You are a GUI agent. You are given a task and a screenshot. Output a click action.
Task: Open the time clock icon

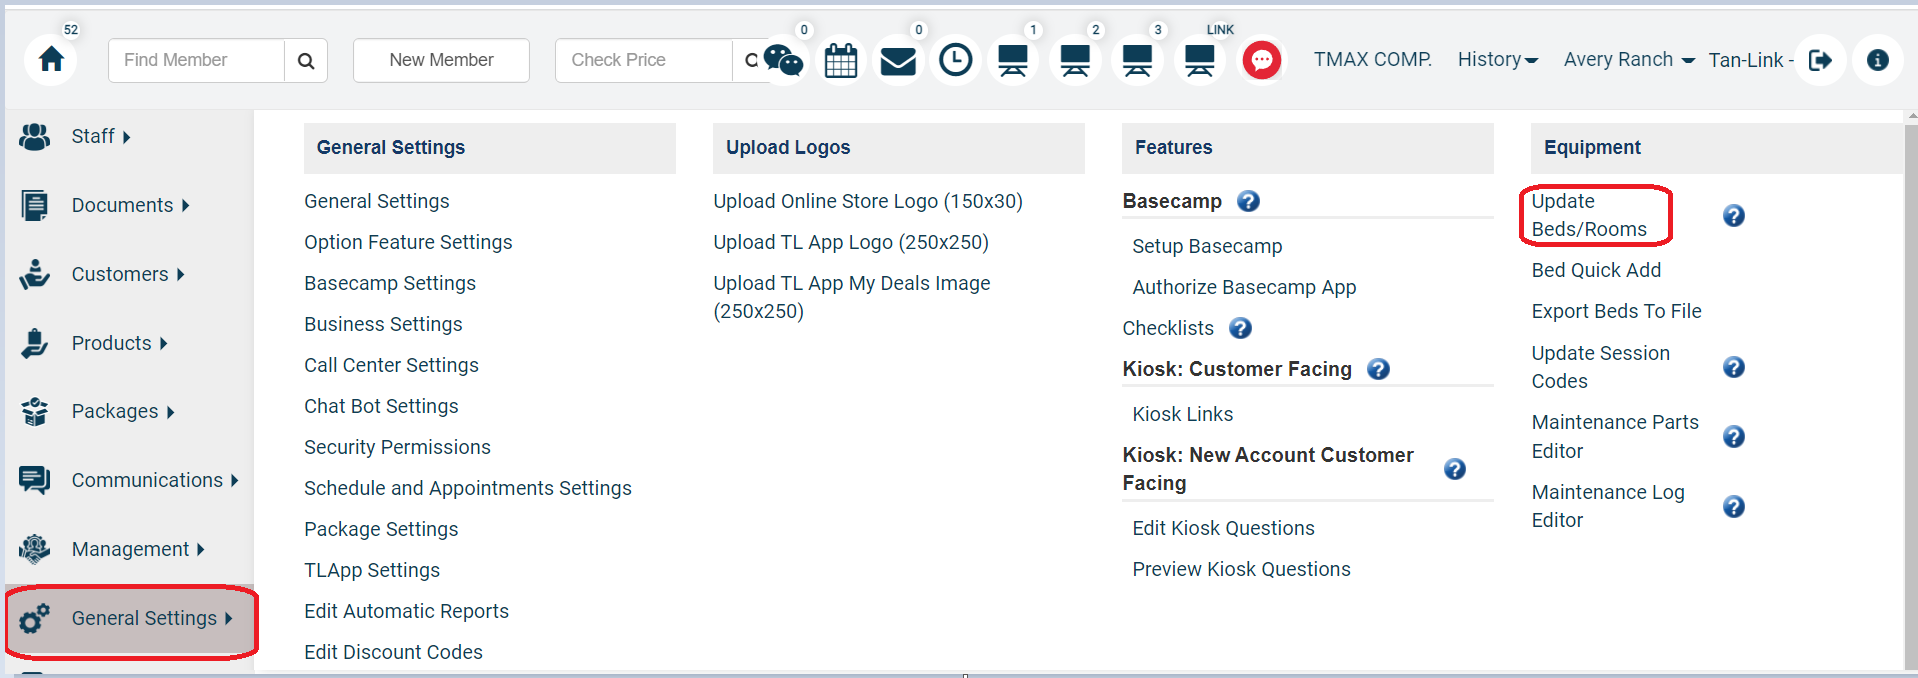956,61
